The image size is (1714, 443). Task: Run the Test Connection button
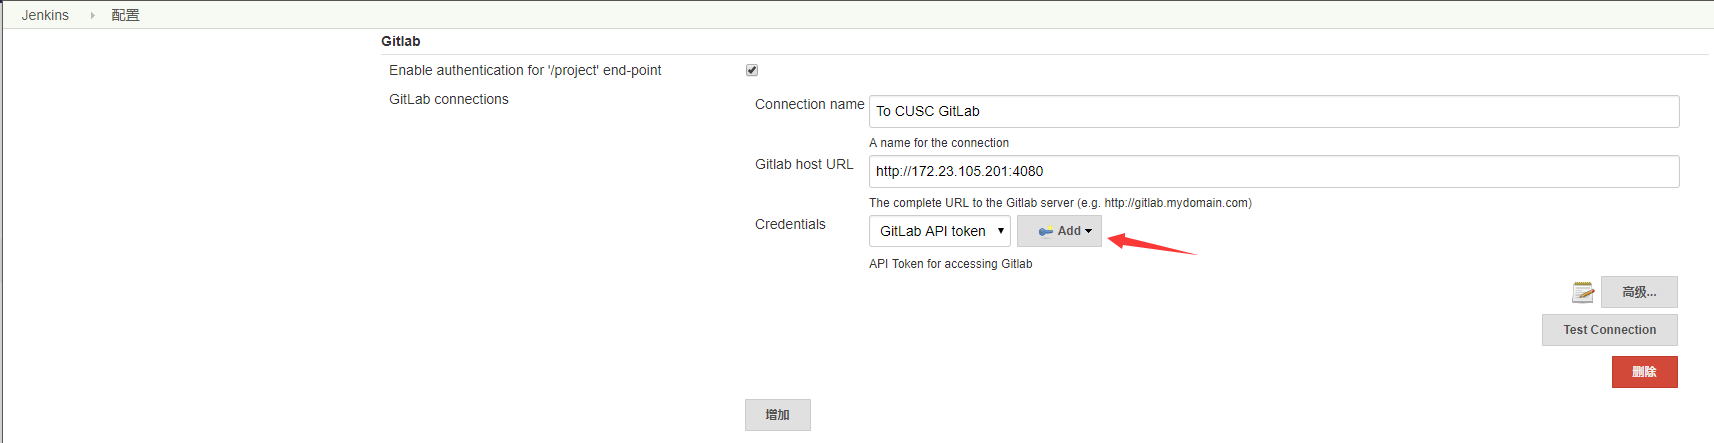point(1610,330)
